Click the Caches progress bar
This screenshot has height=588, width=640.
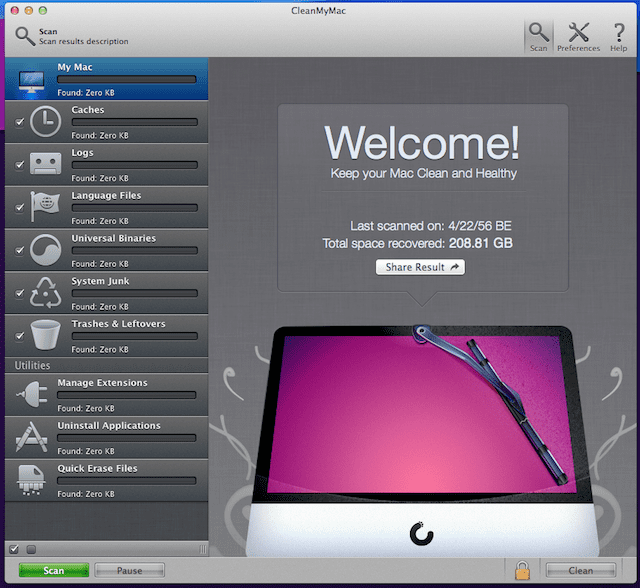coord(135,122)
